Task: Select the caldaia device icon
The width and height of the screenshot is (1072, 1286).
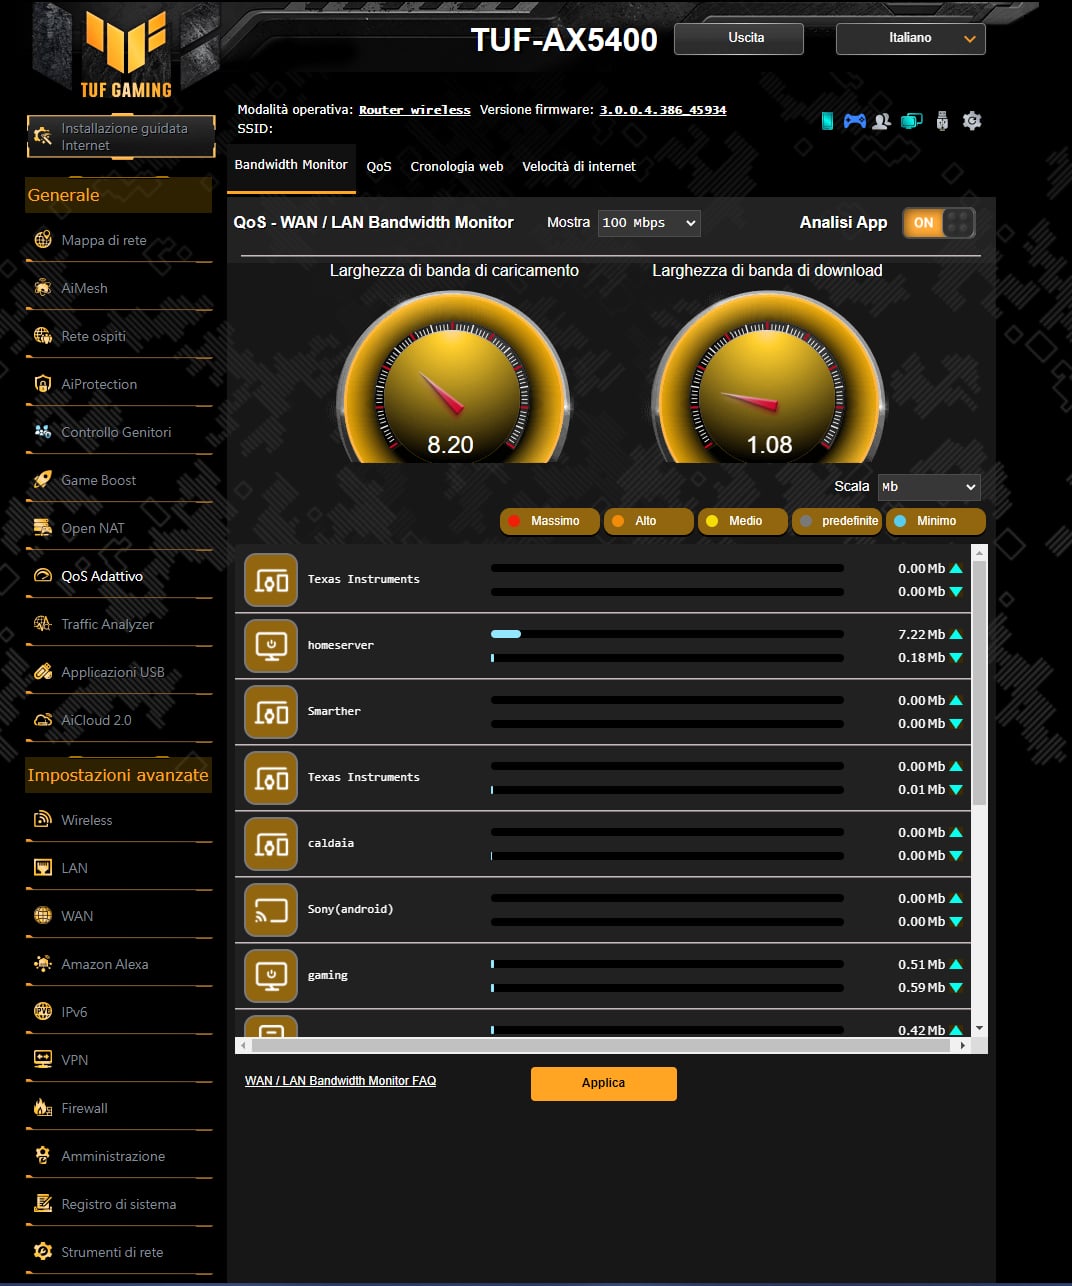Action: pyautogui.click(x=271, y=843)
